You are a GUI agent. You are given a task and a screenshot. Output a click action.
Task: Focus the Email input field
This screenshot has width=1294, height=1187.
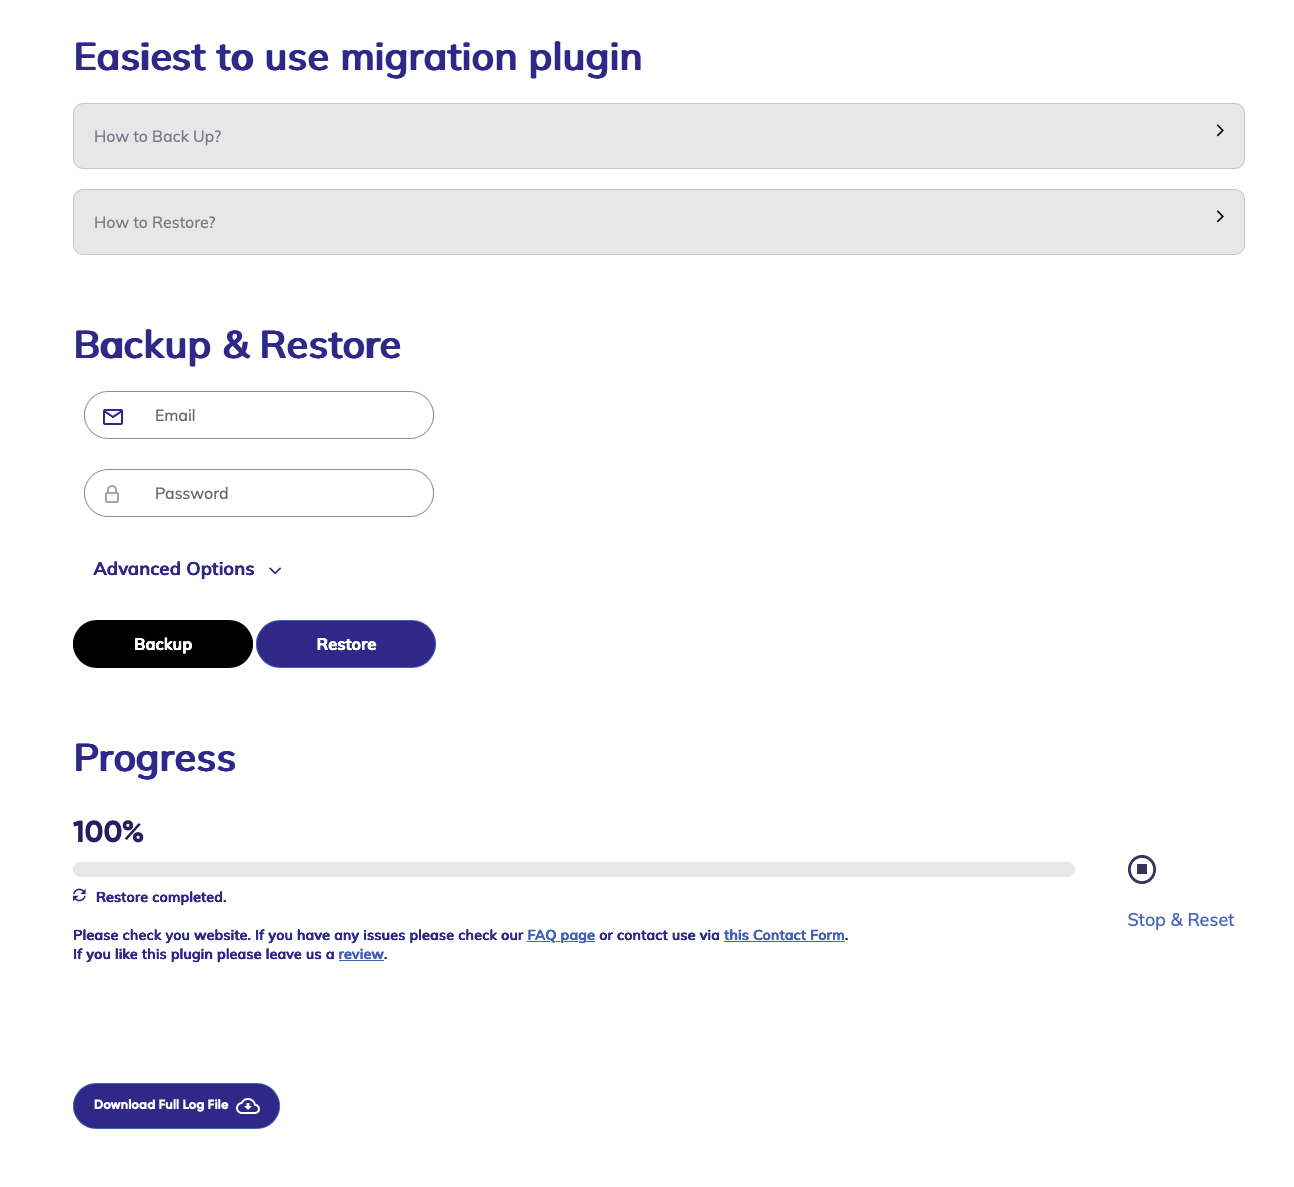pos(285,415)
